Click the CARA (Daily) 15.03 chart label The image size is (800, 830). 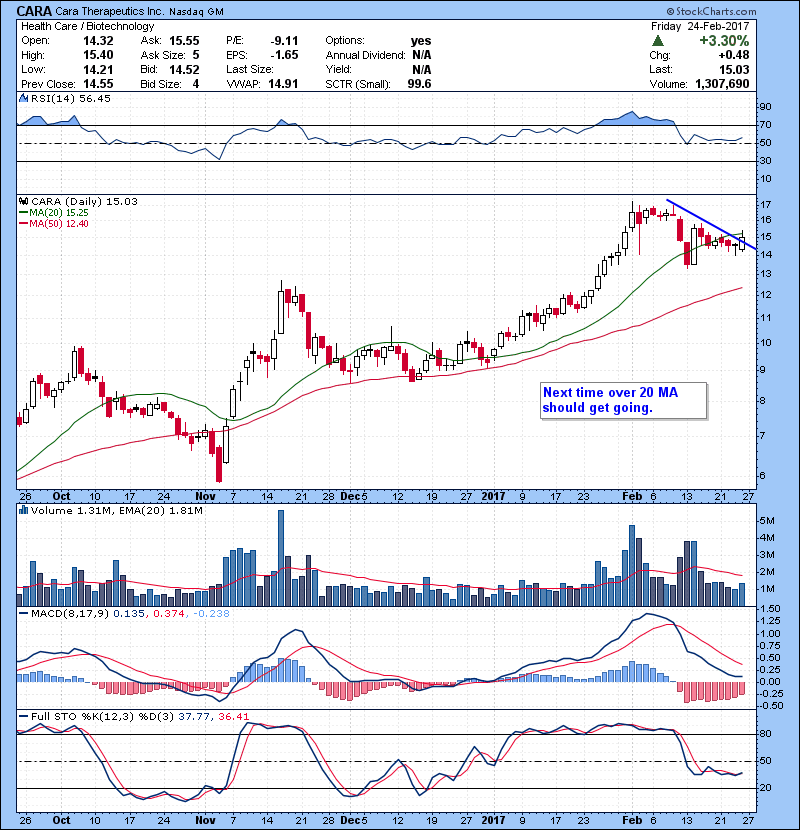(84, 201)
